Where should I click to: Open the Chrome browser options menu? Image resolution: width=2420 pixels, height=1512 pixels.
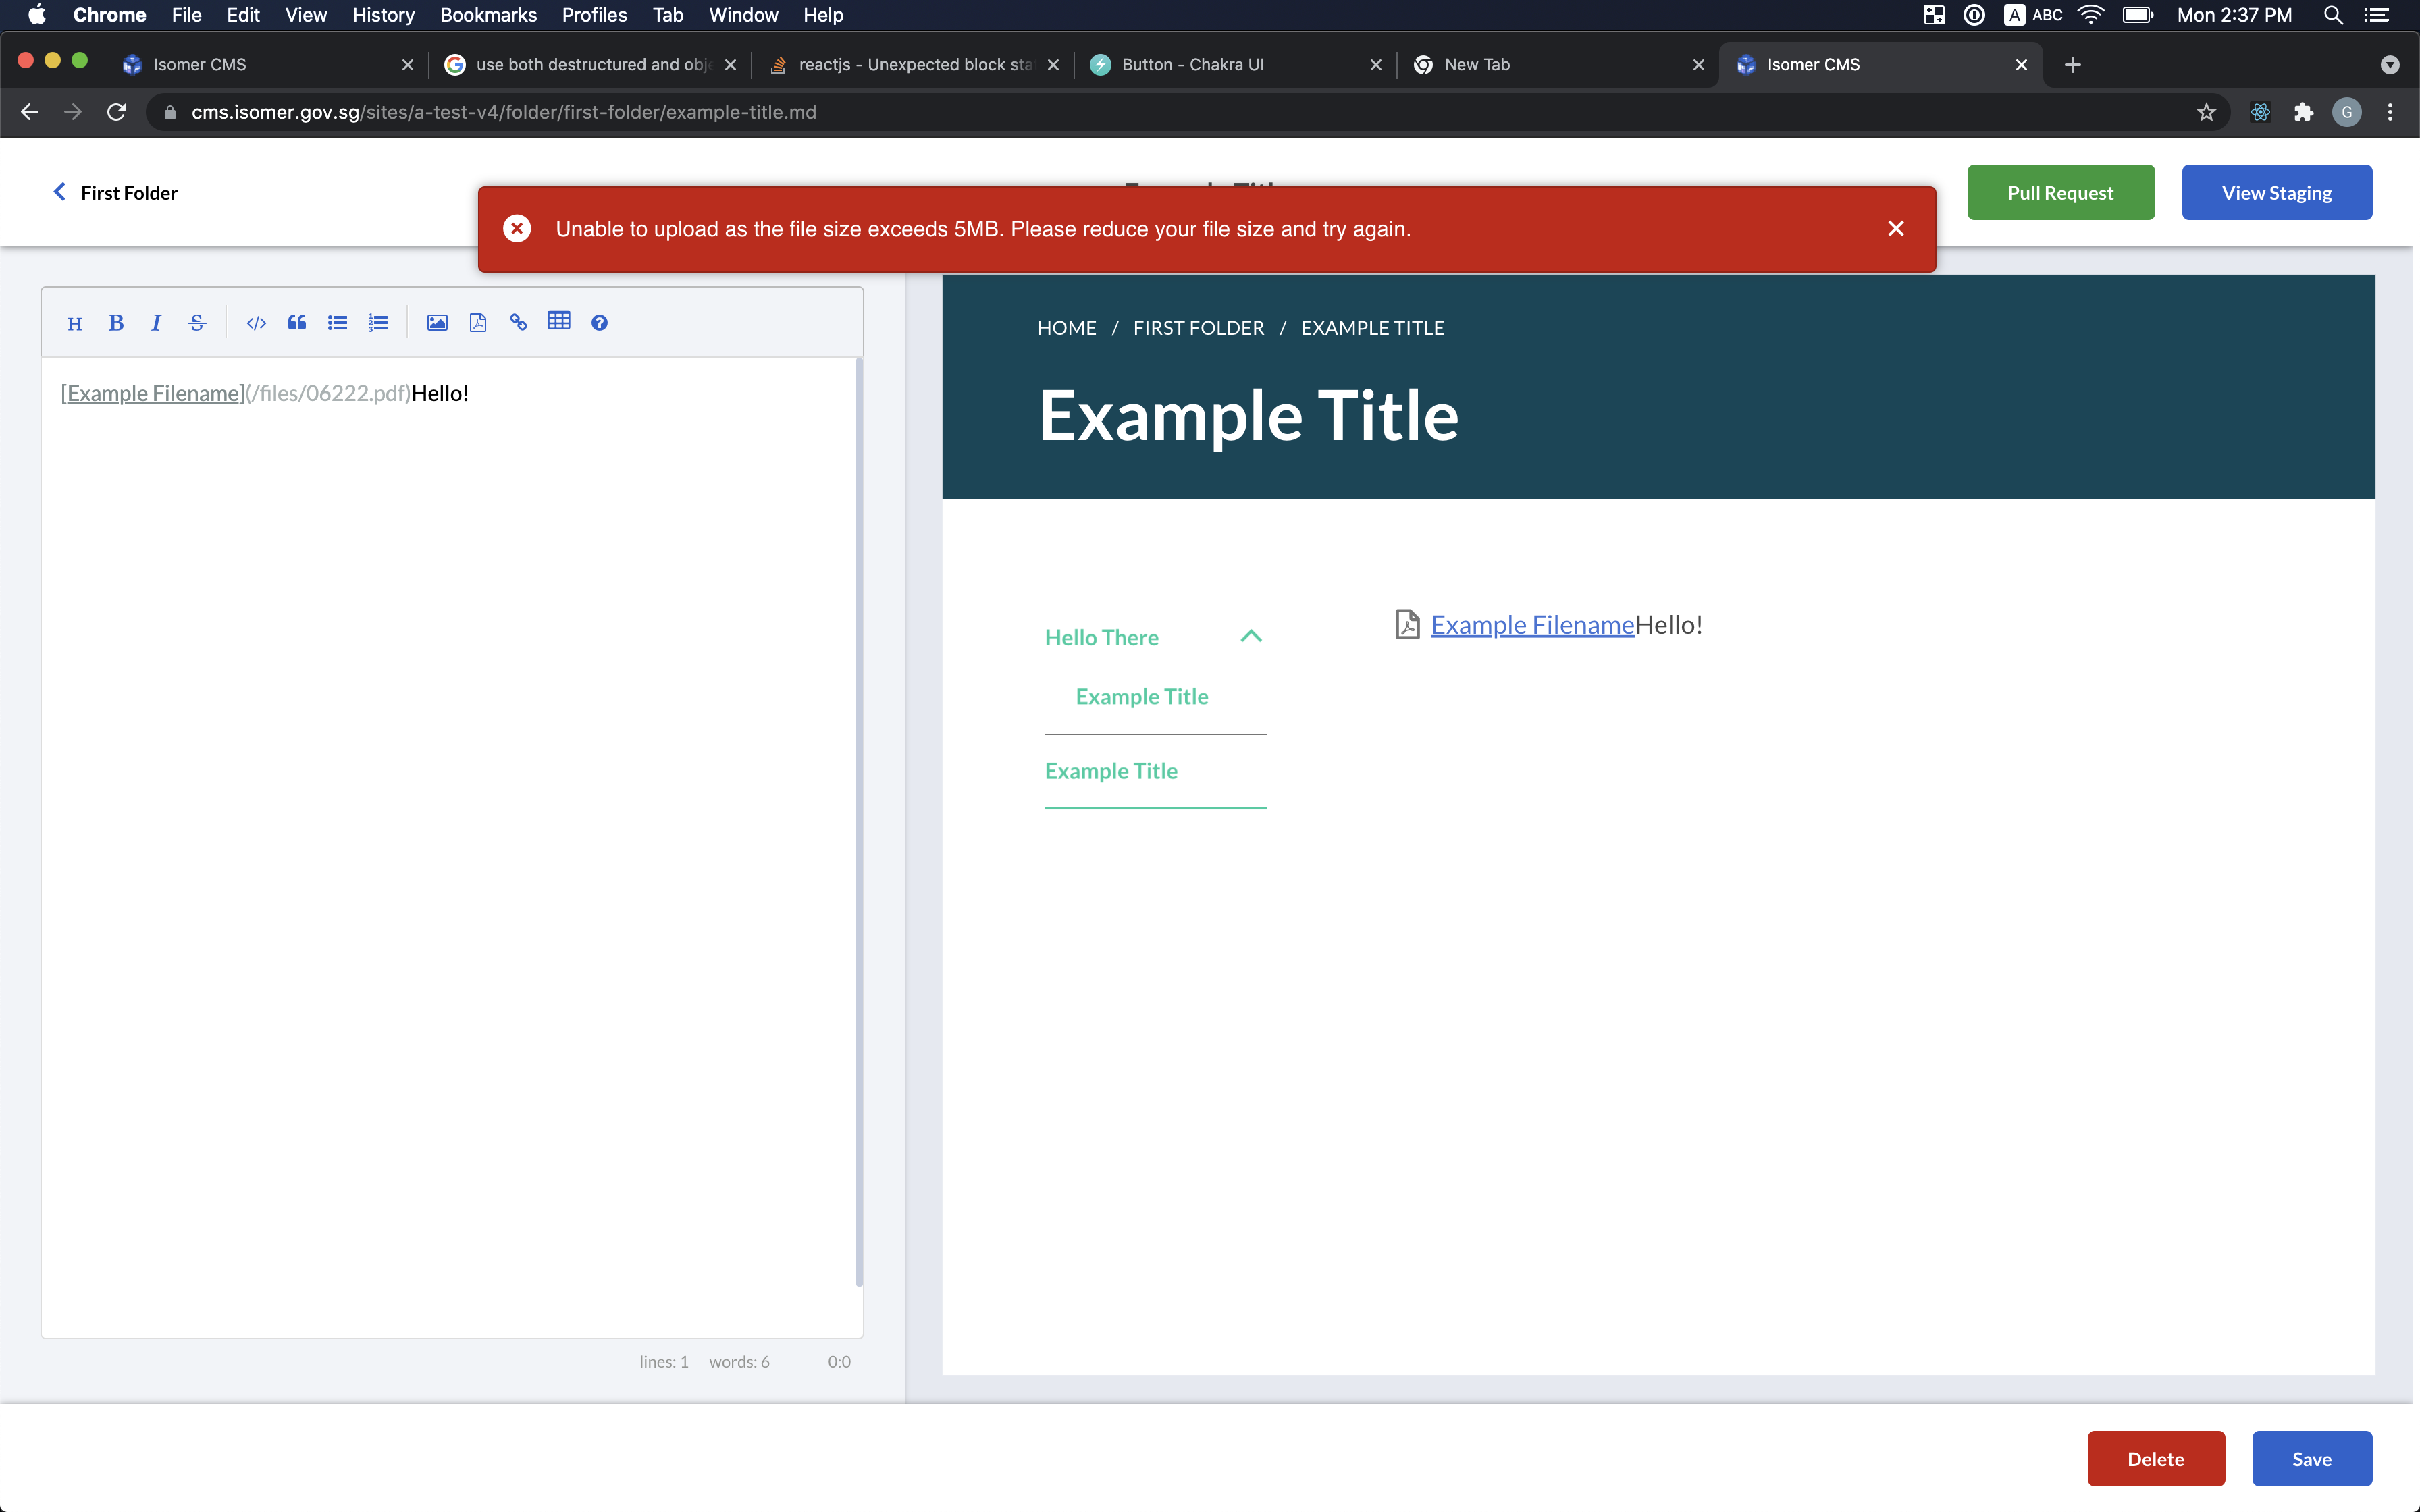pyautogui.click(x=2390, y=111)
